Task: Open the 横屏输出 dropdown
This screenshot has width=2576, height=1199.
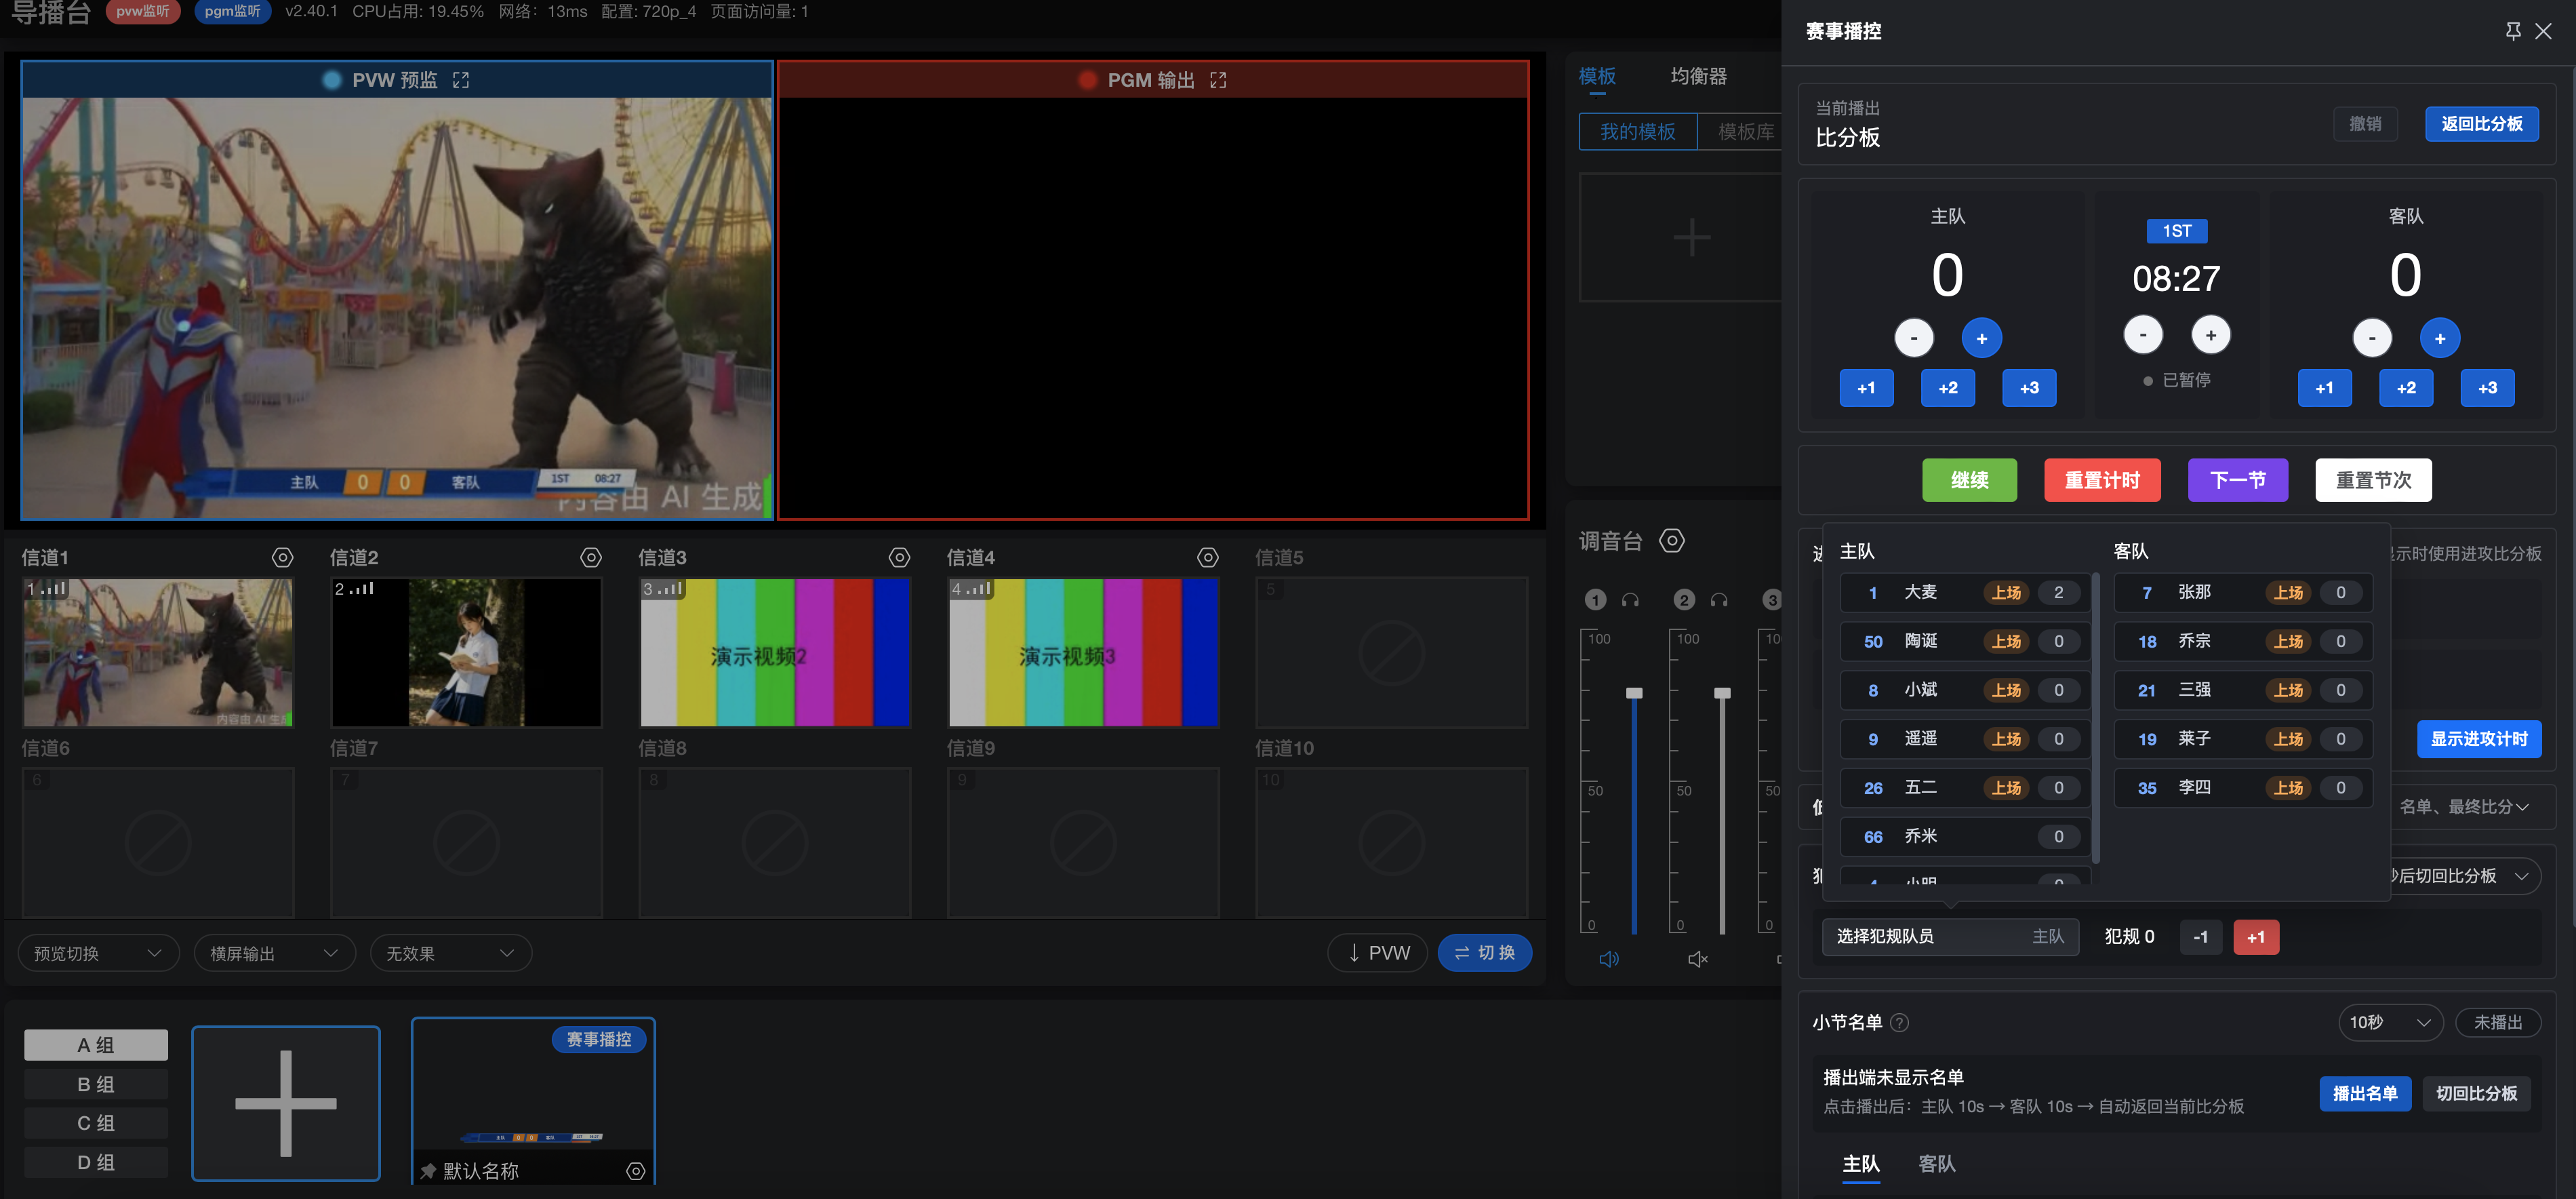Action: click(x=274, y=953)
